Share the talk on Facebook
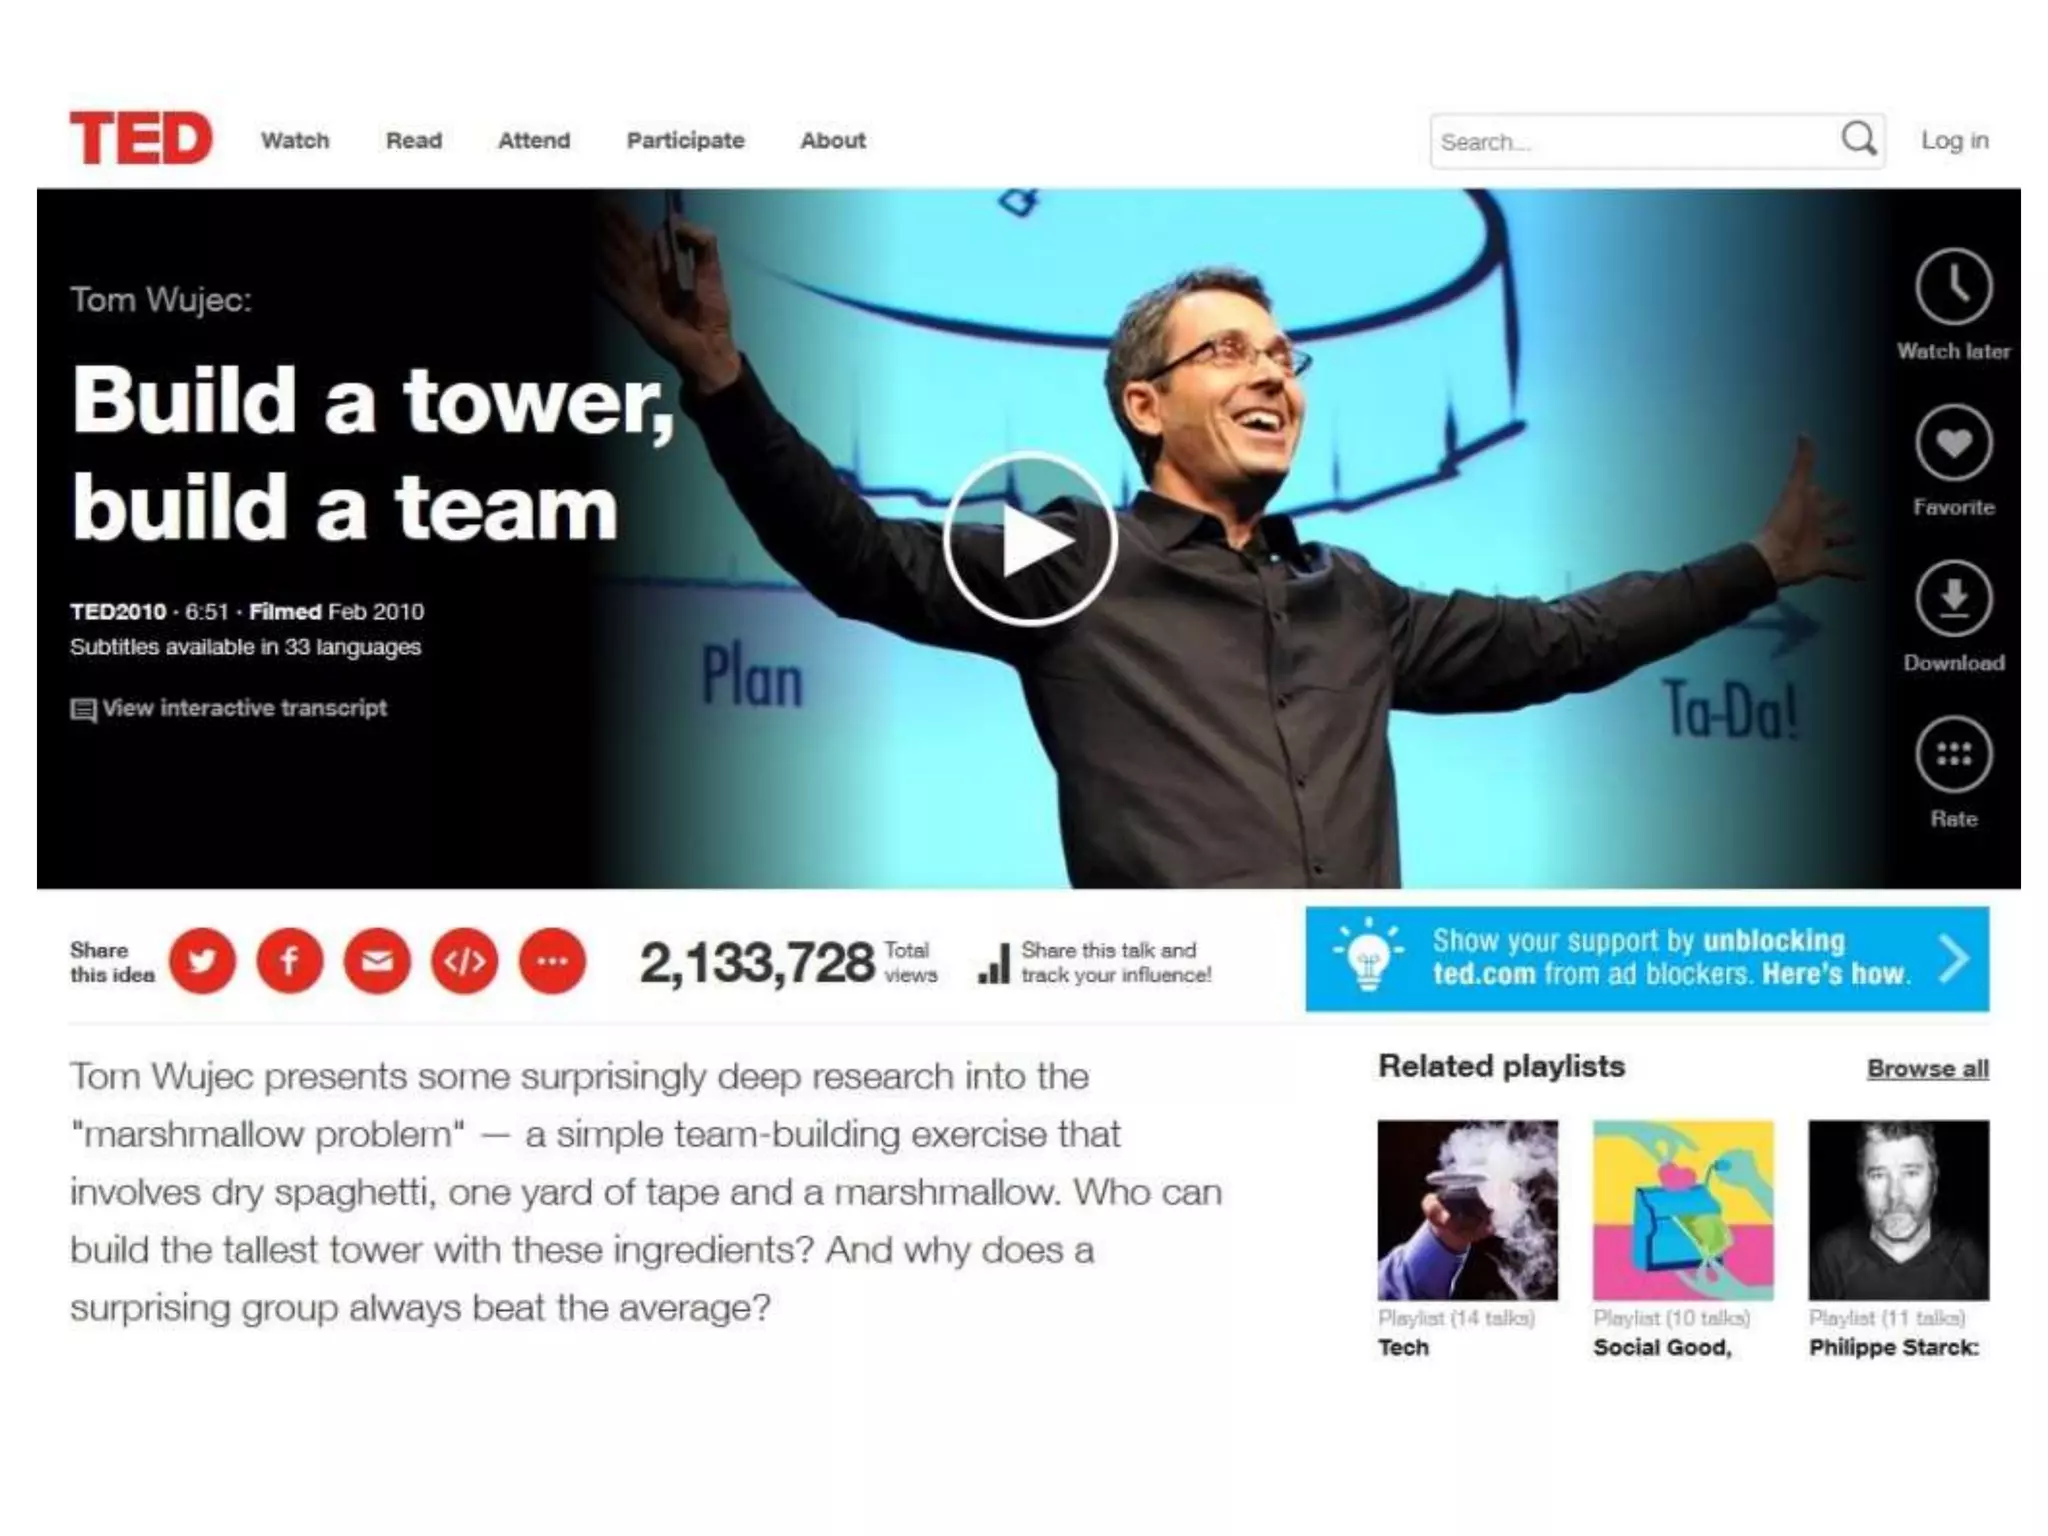The image size is (2048, 1536). [290, 961]
